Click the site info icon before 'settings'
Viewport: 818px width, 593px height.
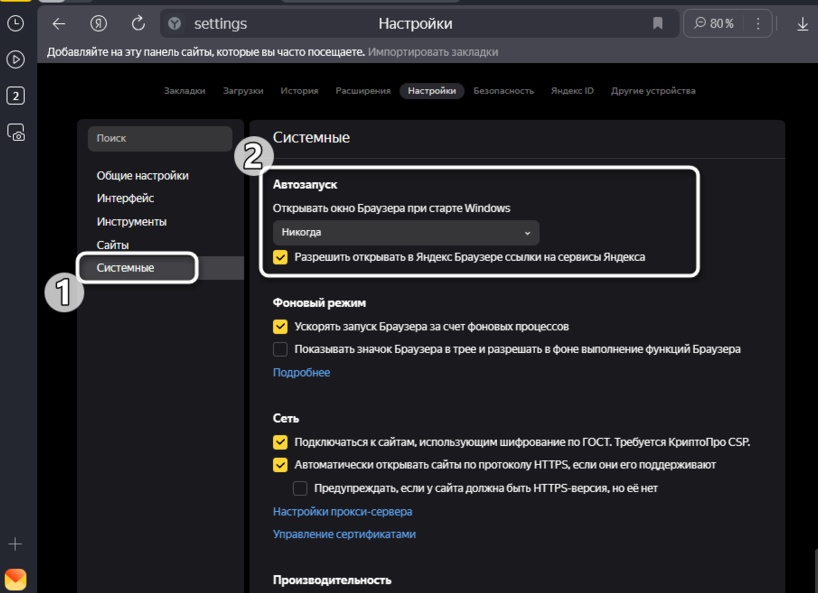point(174,23)
